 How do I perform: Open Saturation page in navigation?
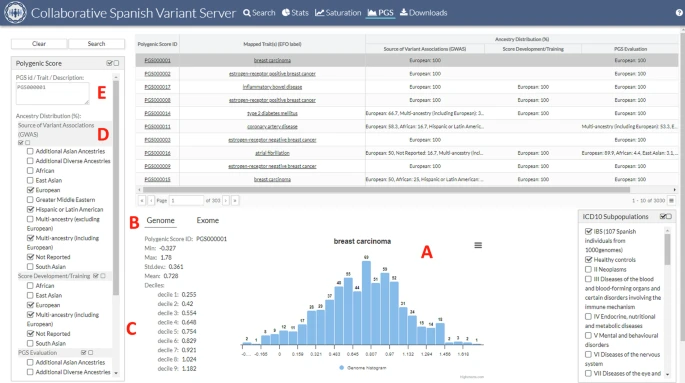point(338,13)
